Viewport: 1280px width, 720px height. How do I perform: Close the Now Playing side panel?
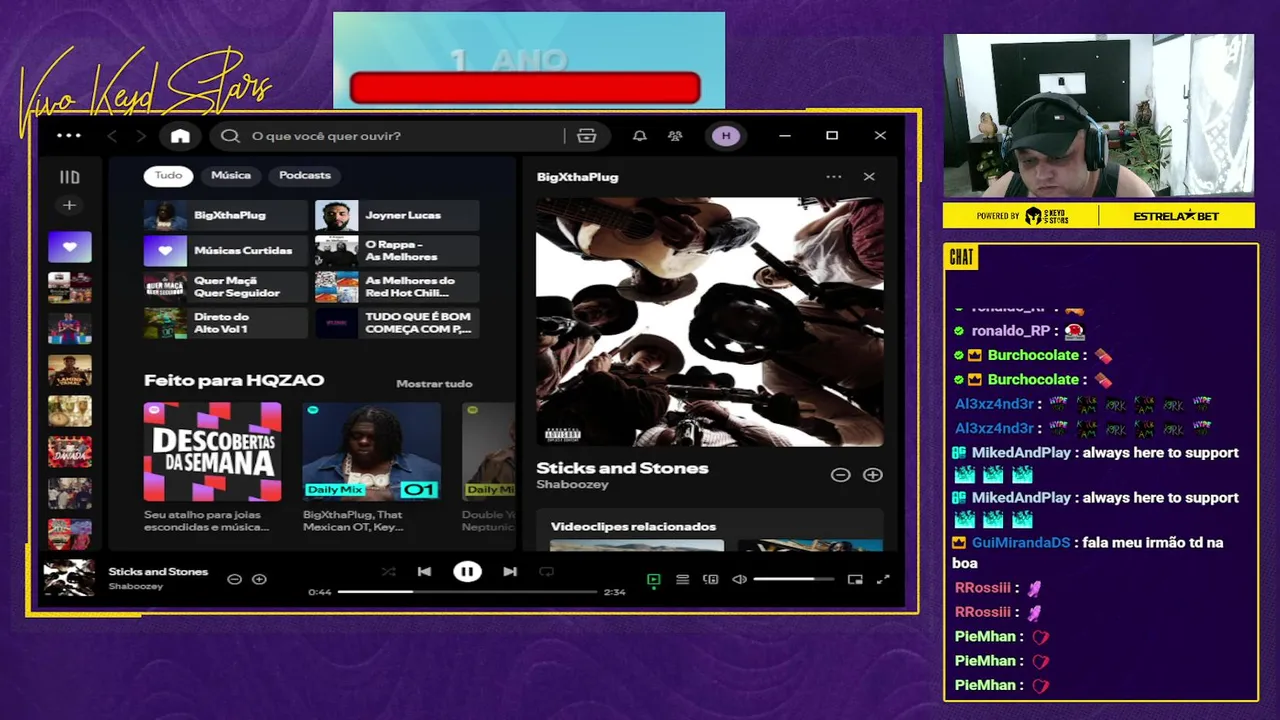coord(869,177)
